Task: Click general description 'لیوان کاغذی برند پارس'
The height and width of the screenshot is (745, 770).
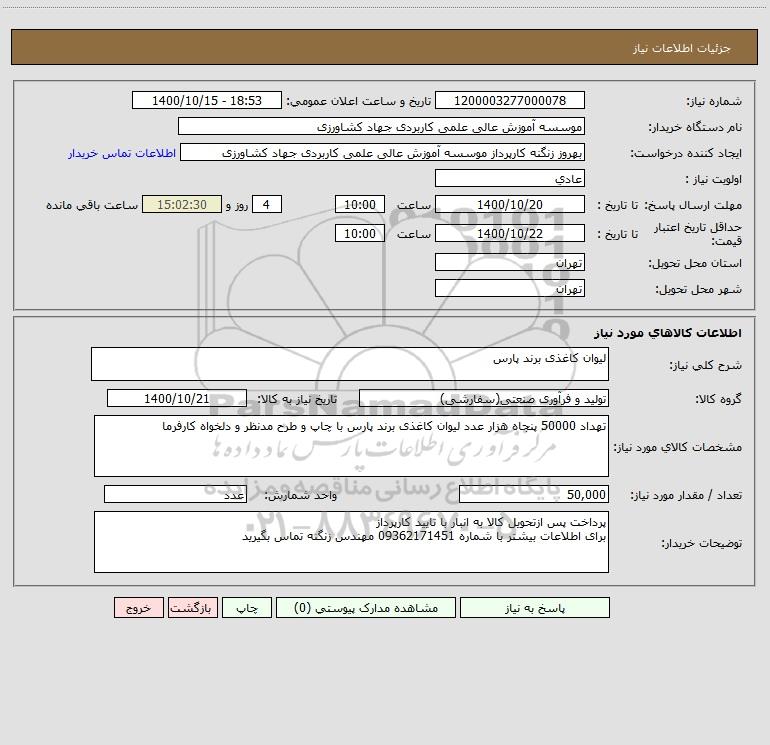Action: pos(350,364)
